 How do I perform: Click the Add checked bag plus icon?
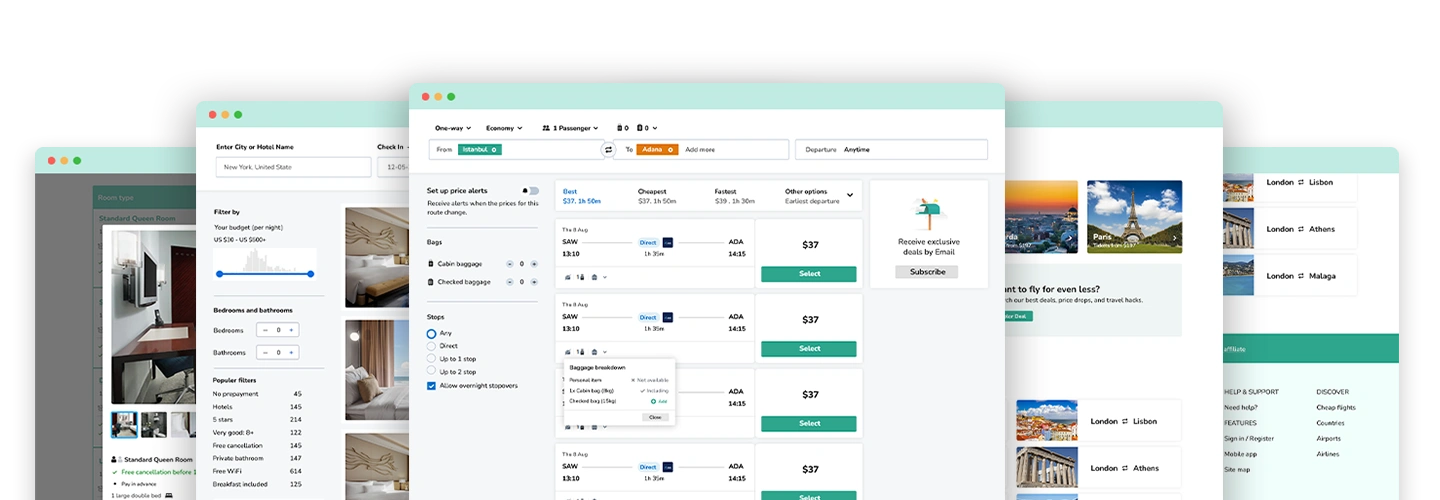653,401
